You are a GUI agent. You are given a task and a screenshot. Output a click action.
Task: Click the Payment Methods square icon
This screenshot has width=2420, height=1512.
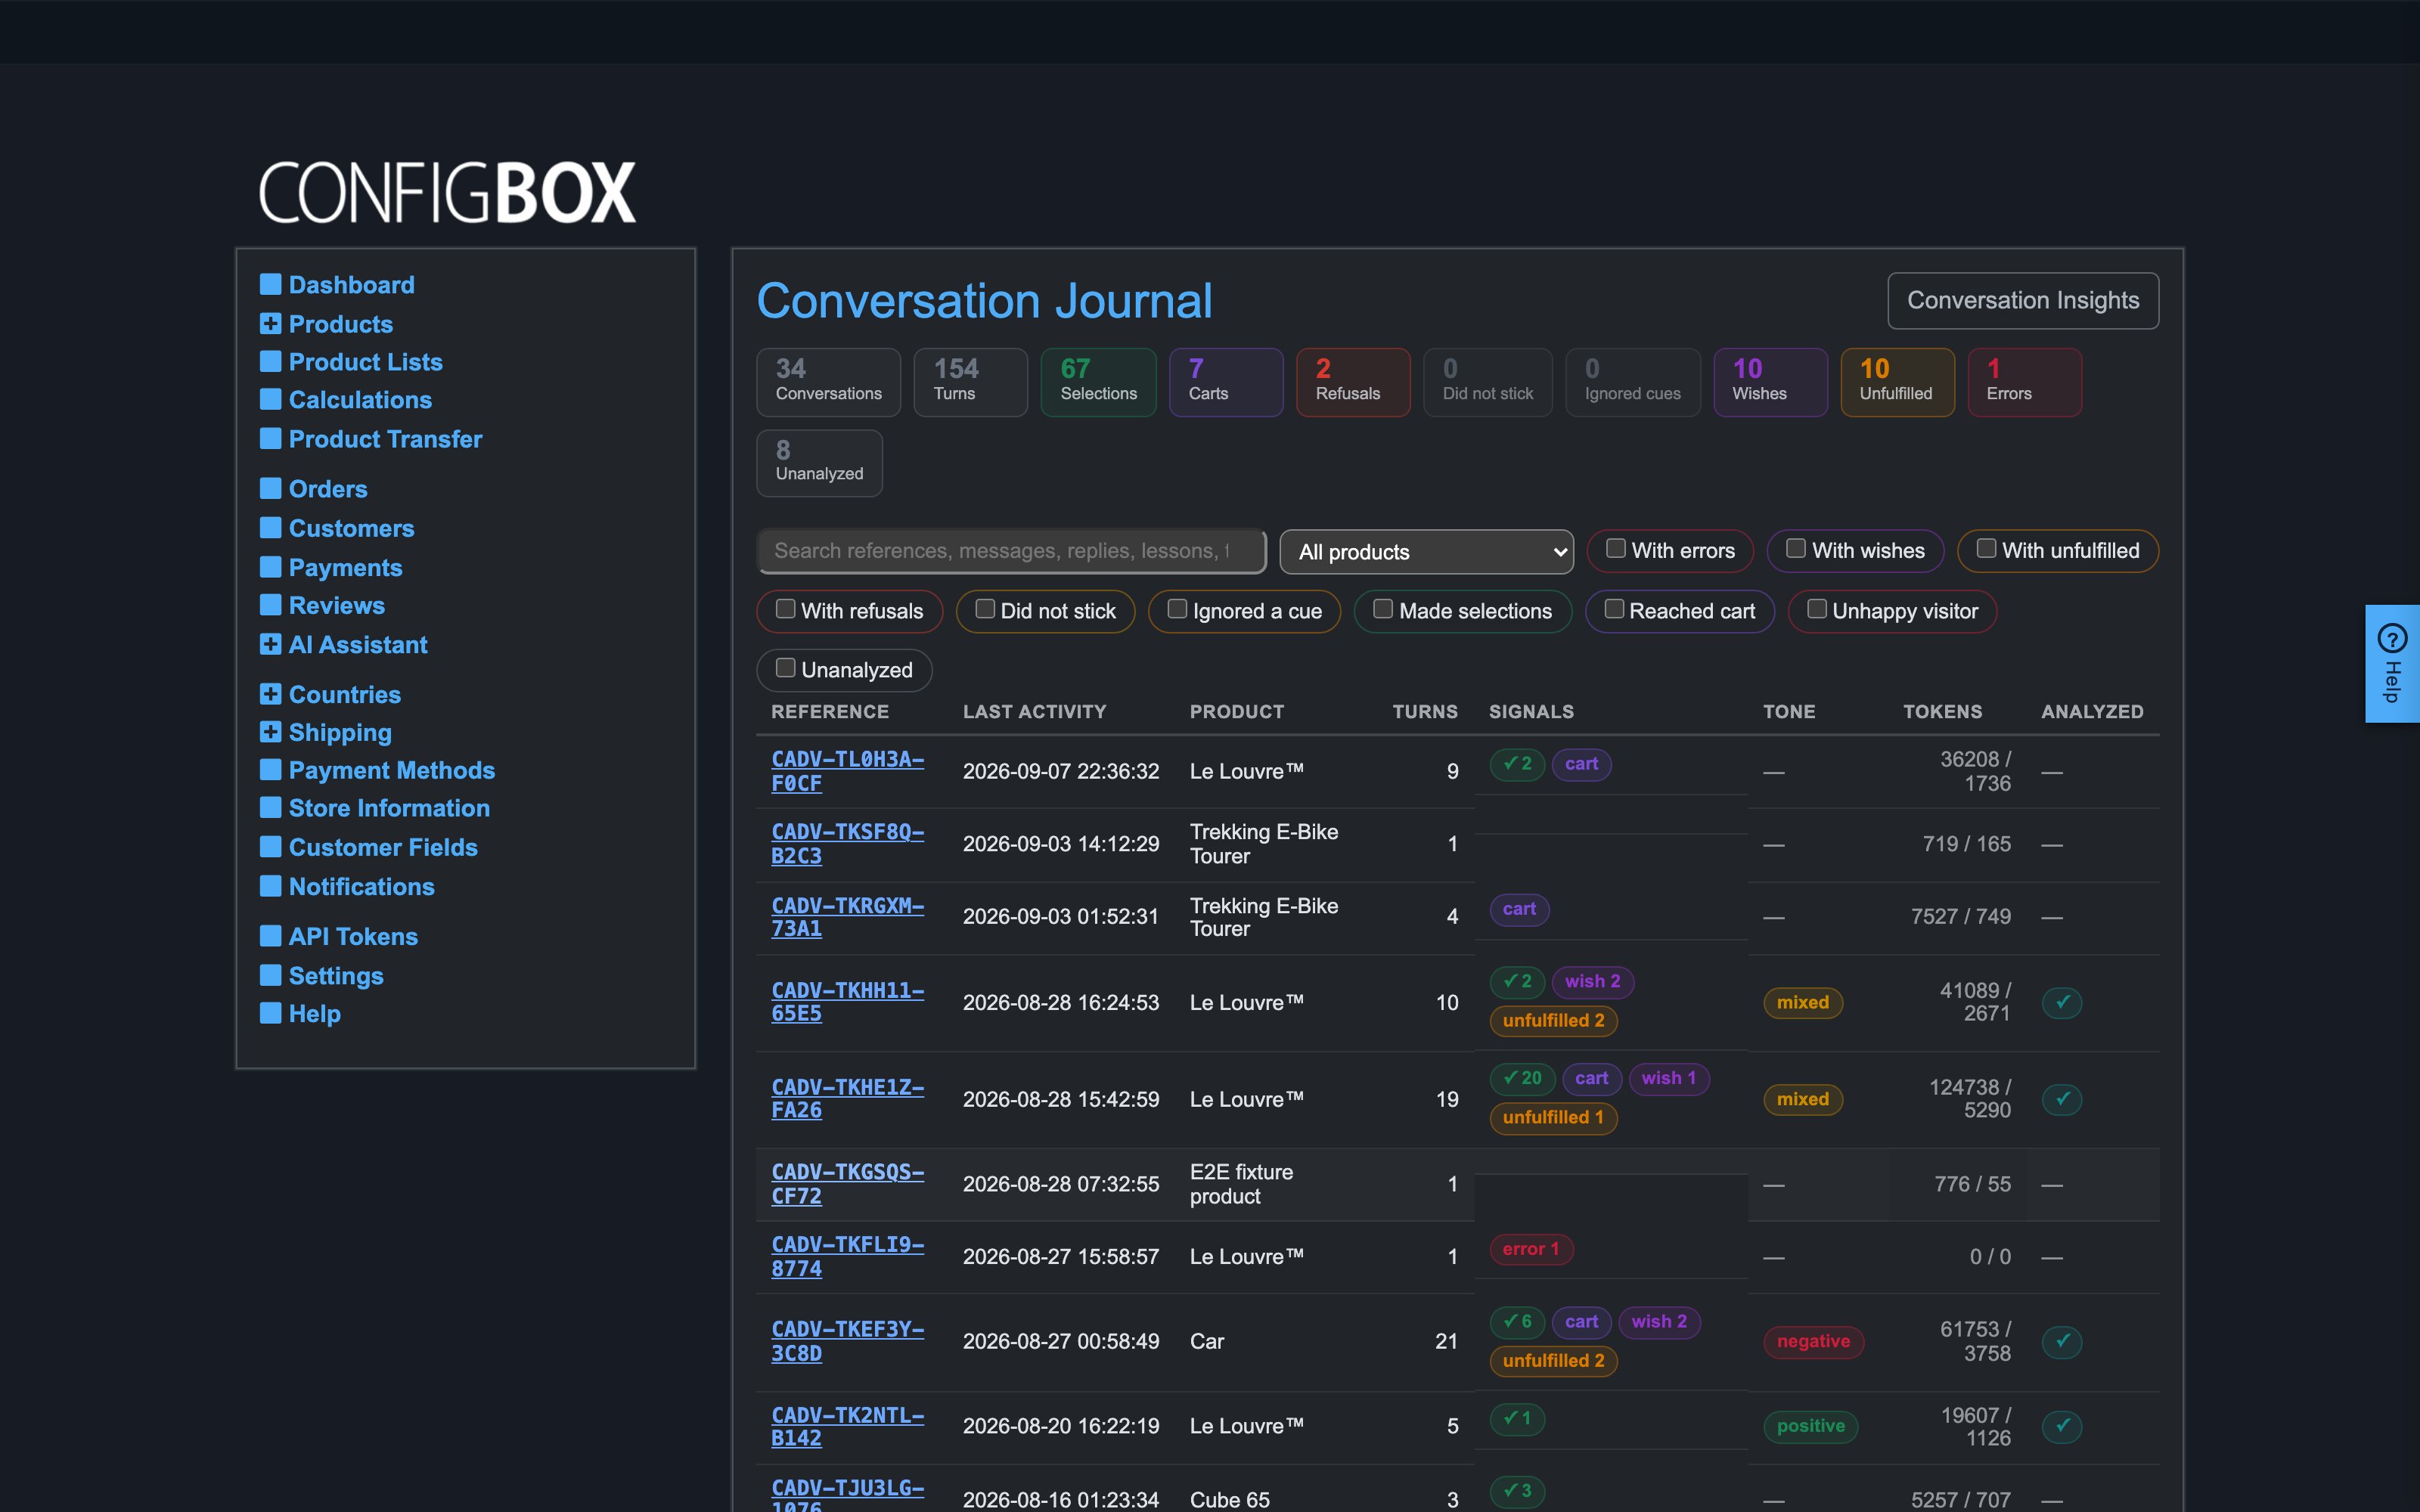pyautogui.click(x=270, y=769)
